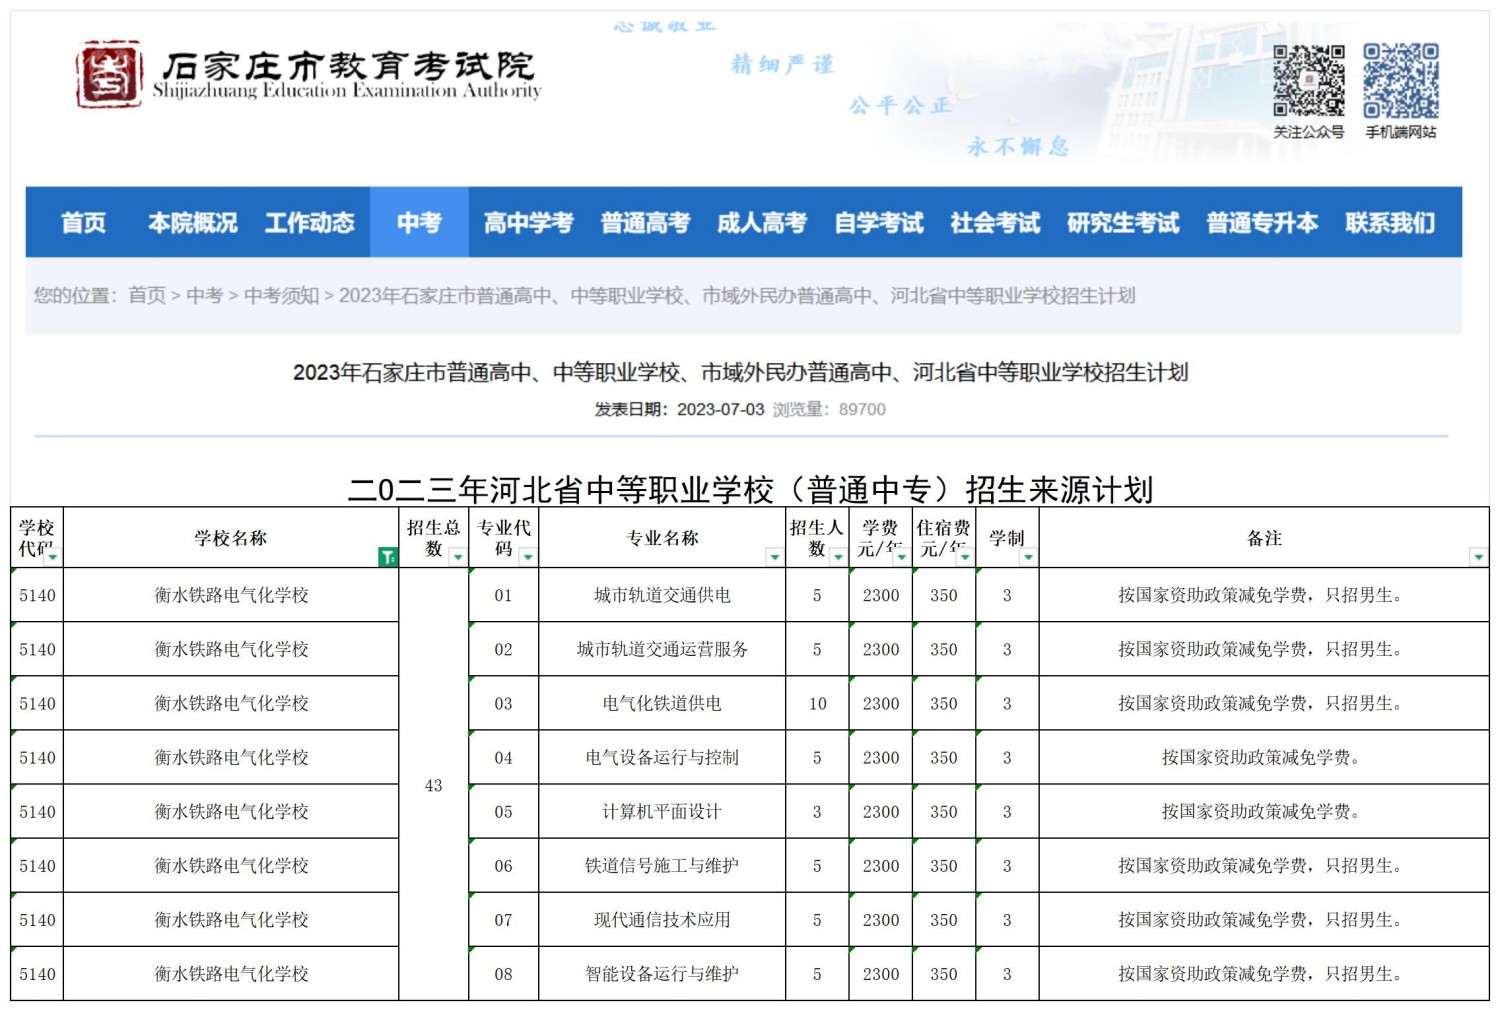Select the 城市轨道交通供电 cell
Screen dimensions: 1500x1011
(x=662, y=595)
